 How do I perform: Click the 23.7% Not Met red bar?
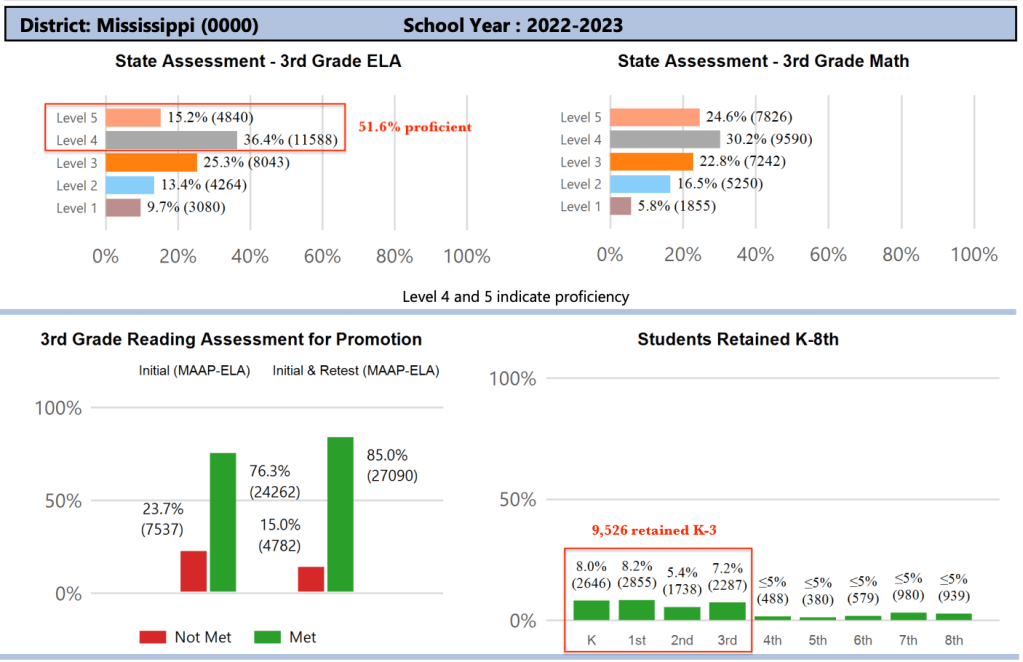pyautogui.click(x=193, y=571)
